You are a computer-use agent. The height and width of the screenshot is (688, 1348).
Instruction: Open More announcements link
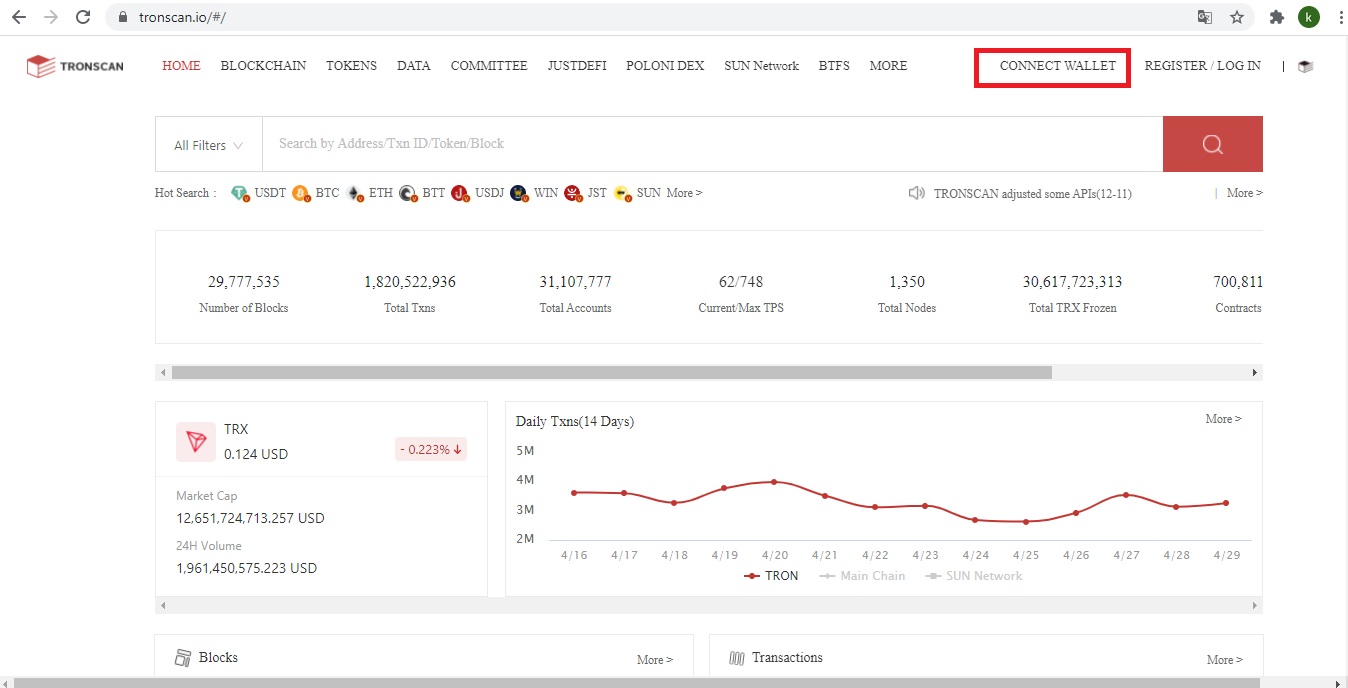[1245, 193]
